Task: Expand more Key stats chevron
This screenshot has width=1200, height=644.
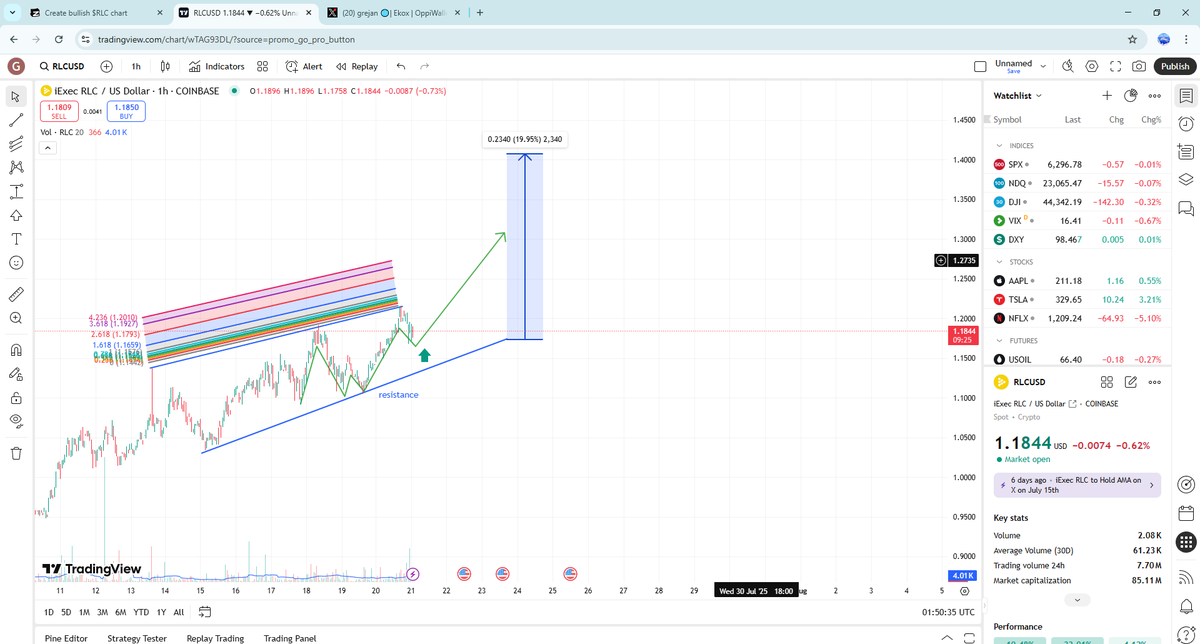Action: pos(1077,599)
